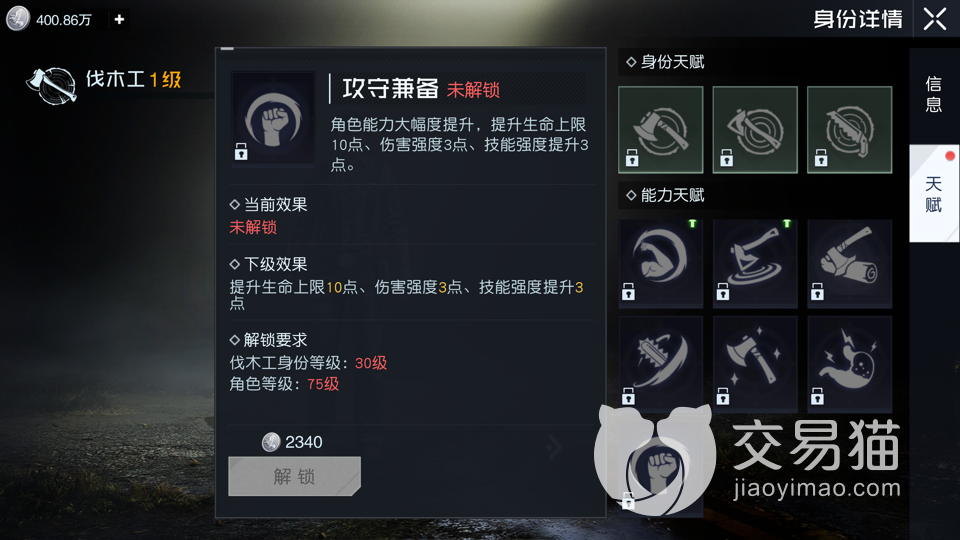Open the stomach lightning ability talent
The height and width of the screenshot is (540, 960).
pos(849,363)
